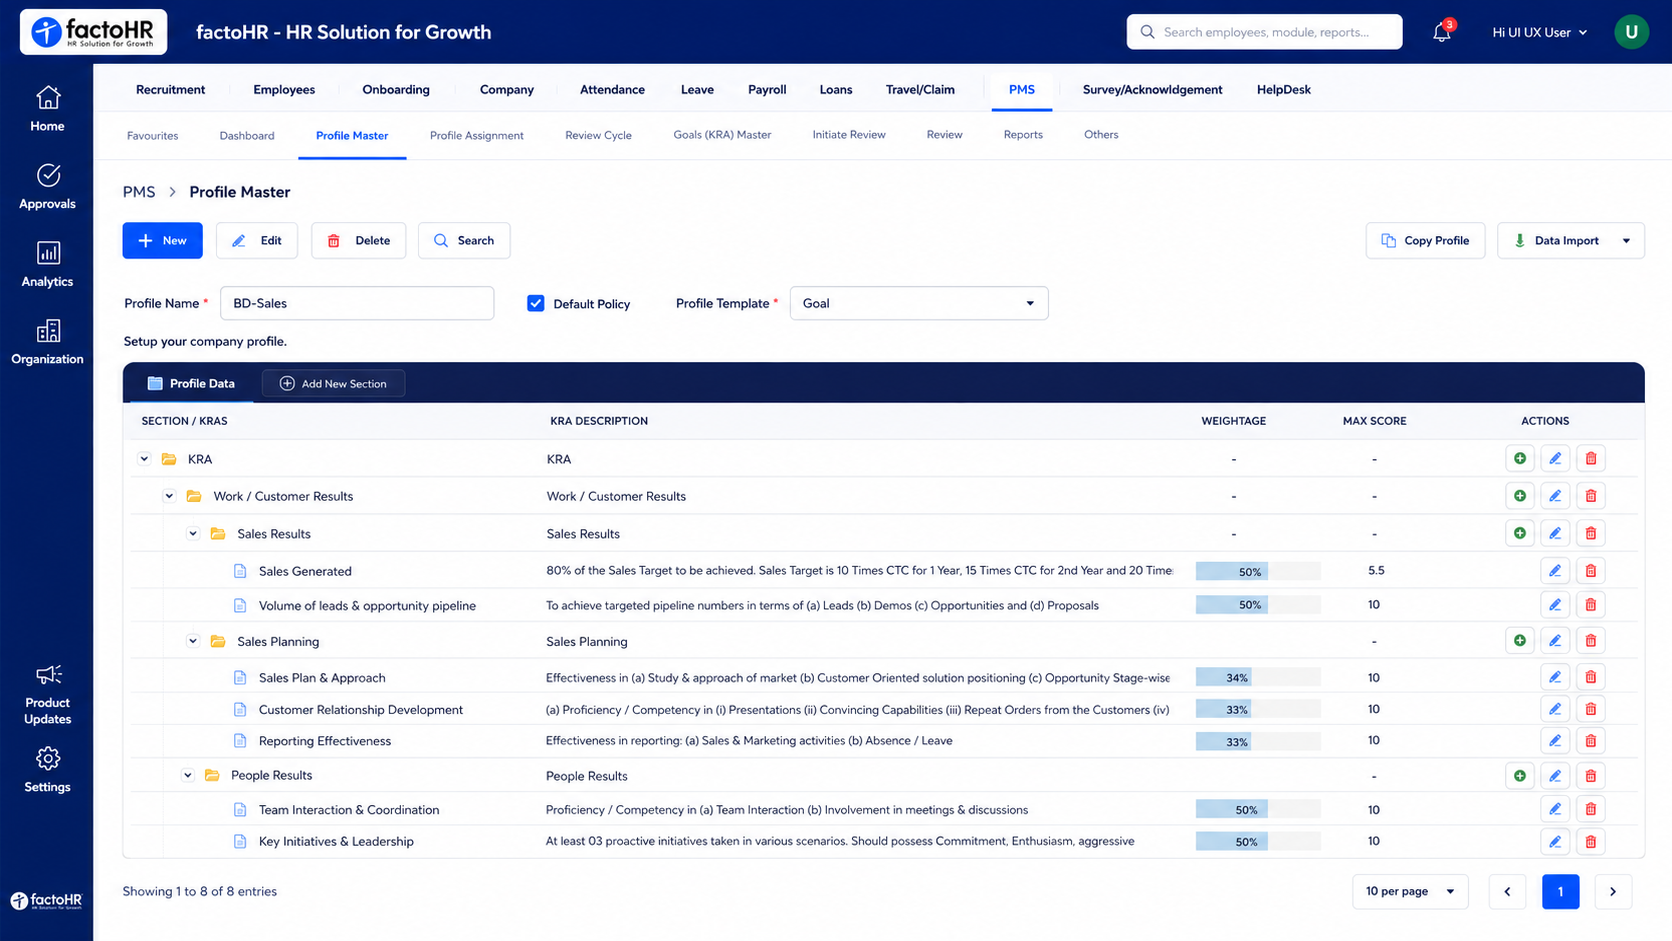
Task: Open the Attendance module tab
Action: pos(612,89)
